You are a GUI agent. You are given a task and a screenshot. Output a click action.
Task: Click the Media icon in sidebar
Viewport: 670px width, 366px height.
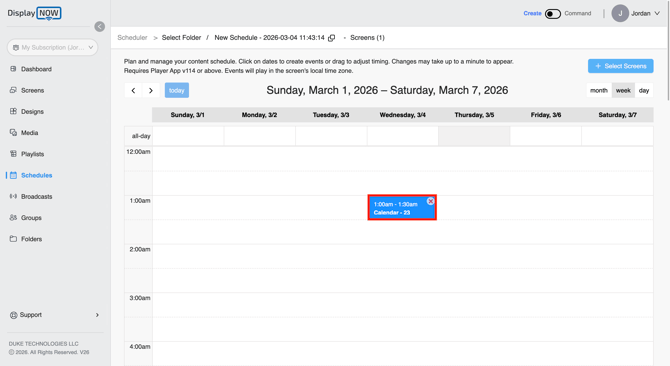pyautogui.click(x=13, y=133)
